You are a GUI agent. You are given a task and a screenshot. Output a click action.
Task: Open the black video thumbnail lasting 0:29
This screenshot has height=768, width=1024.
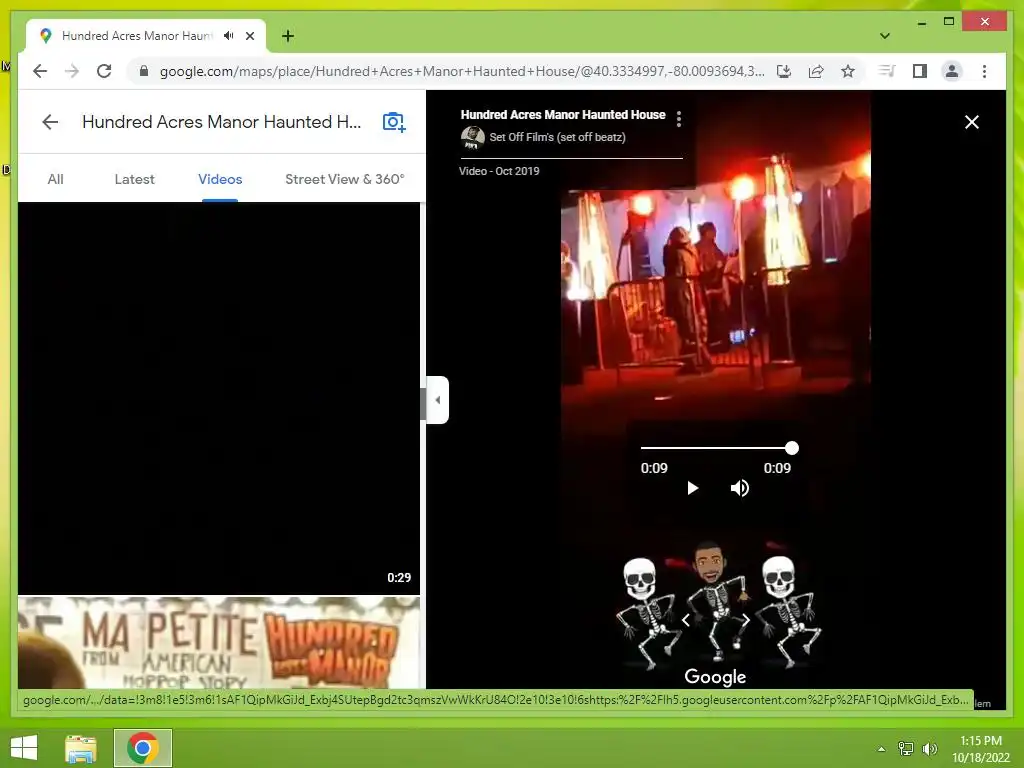219,398
